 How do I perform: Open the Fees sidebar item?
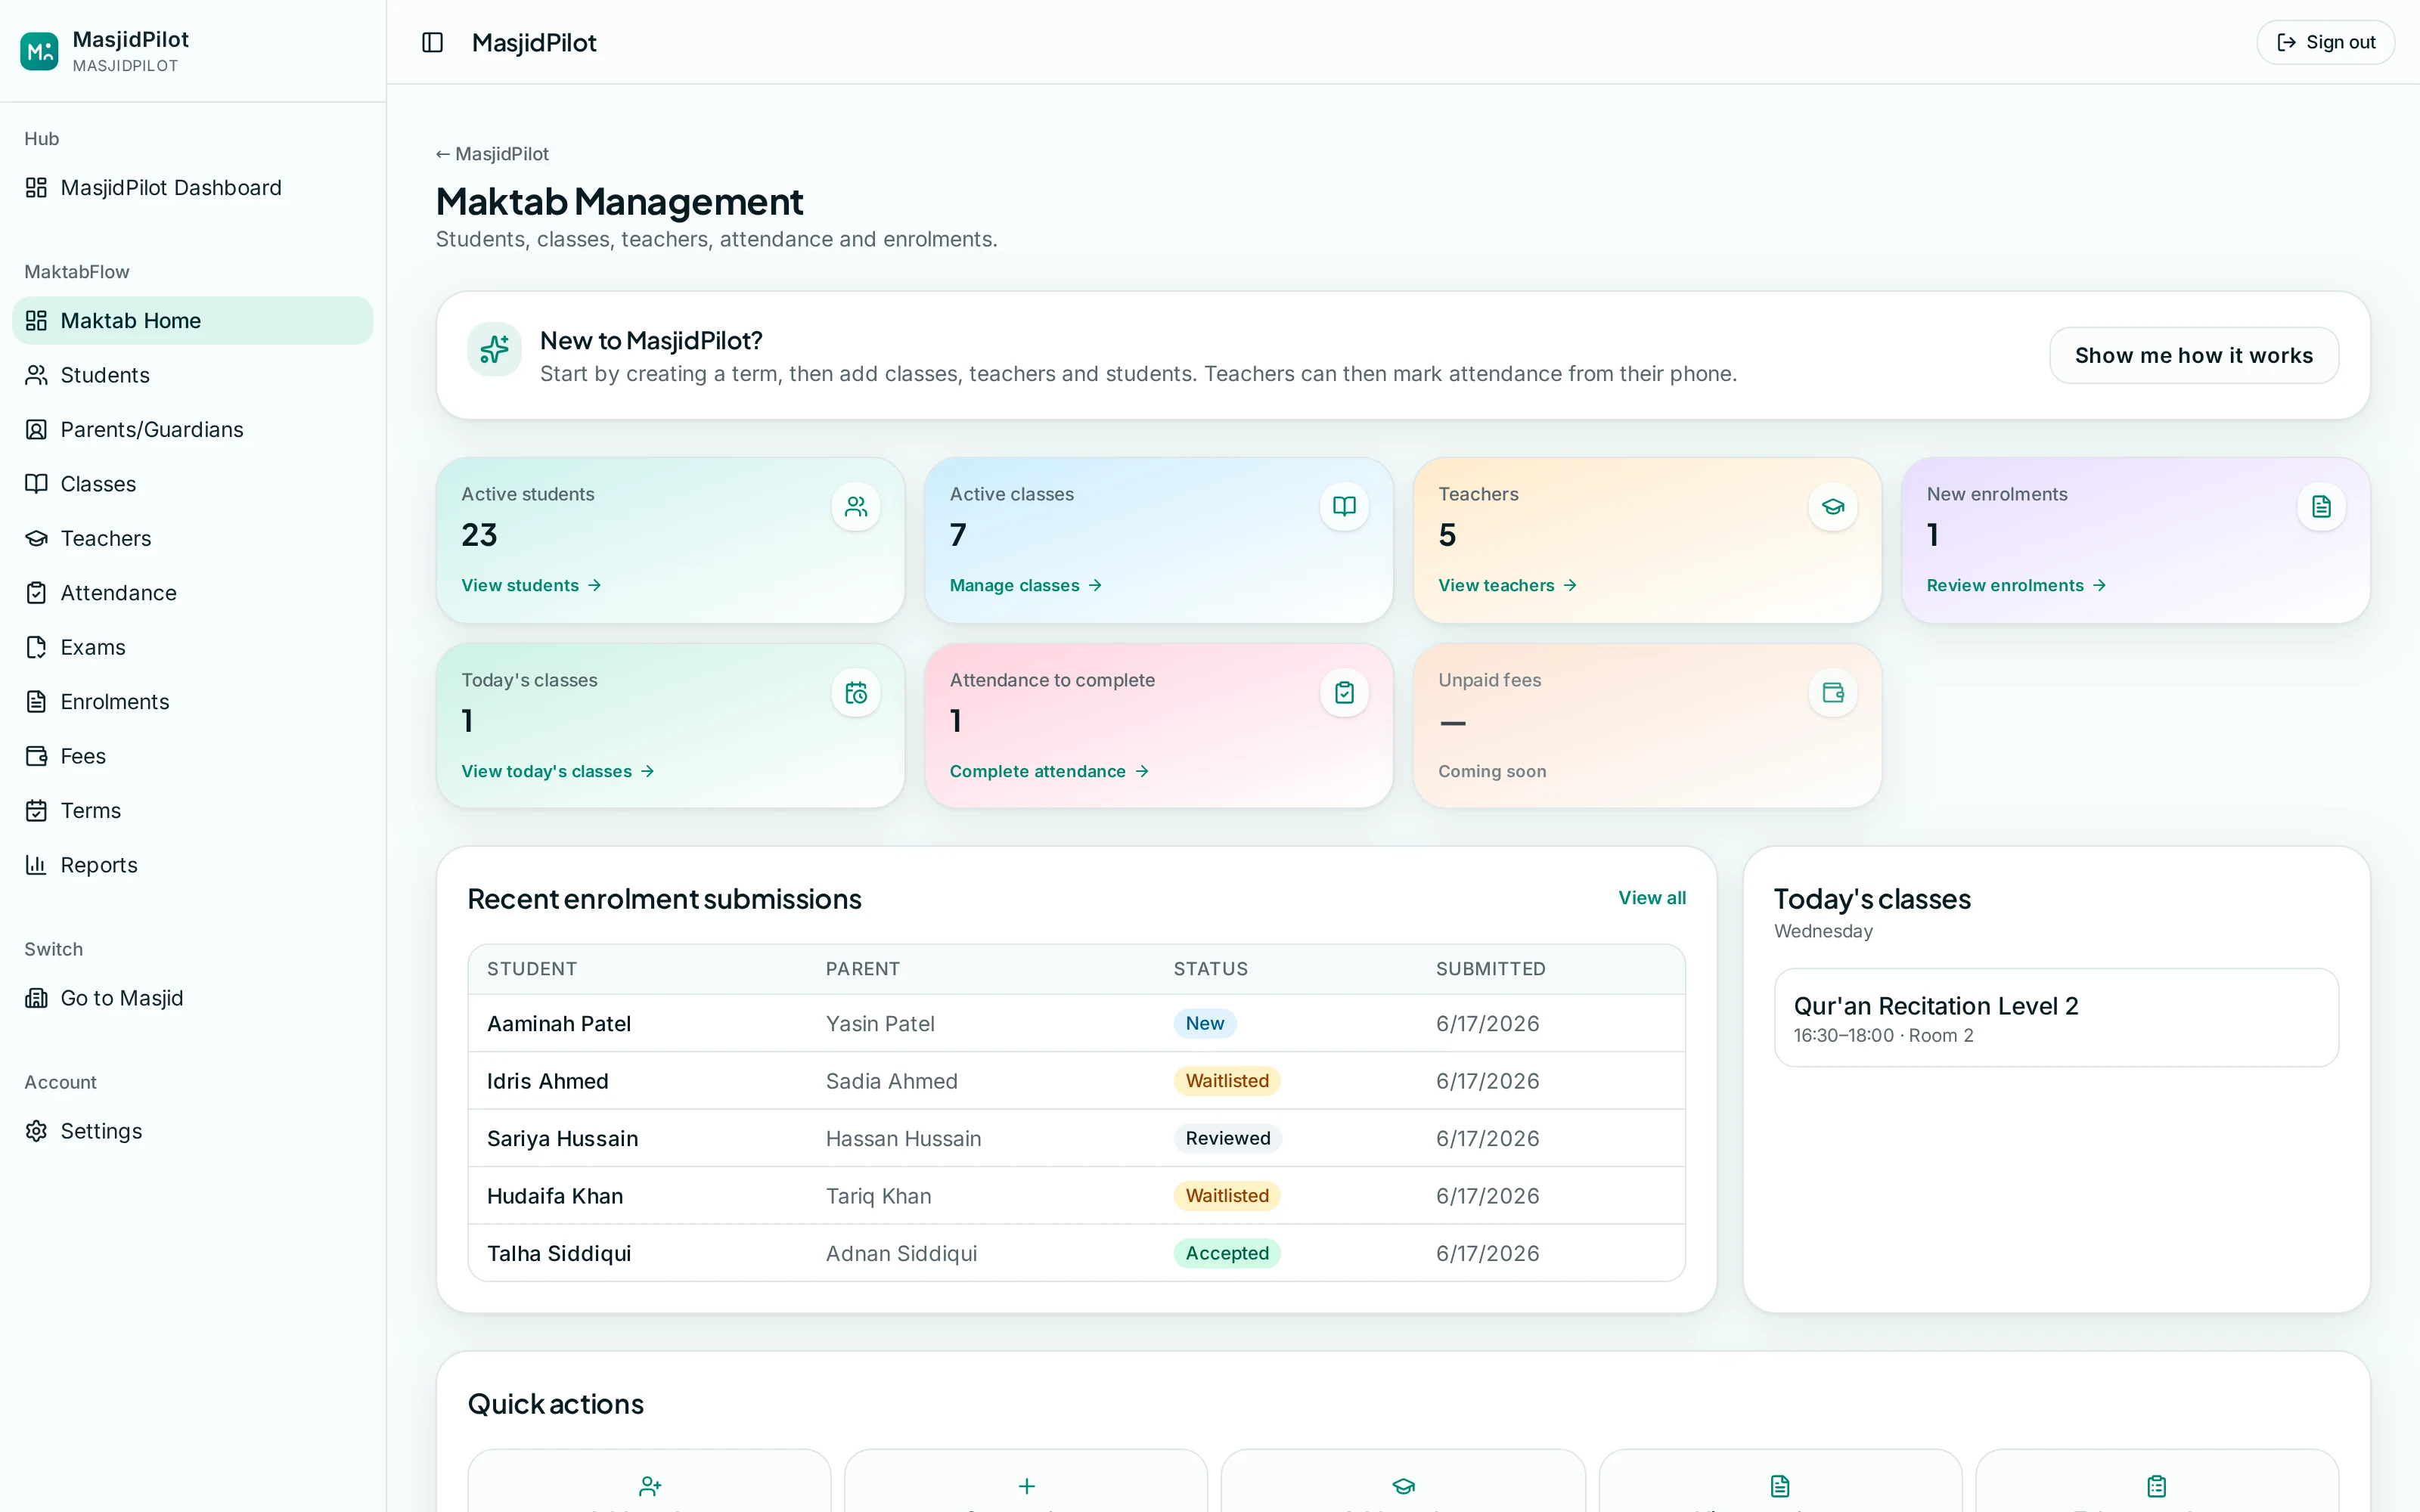[192, 757]
